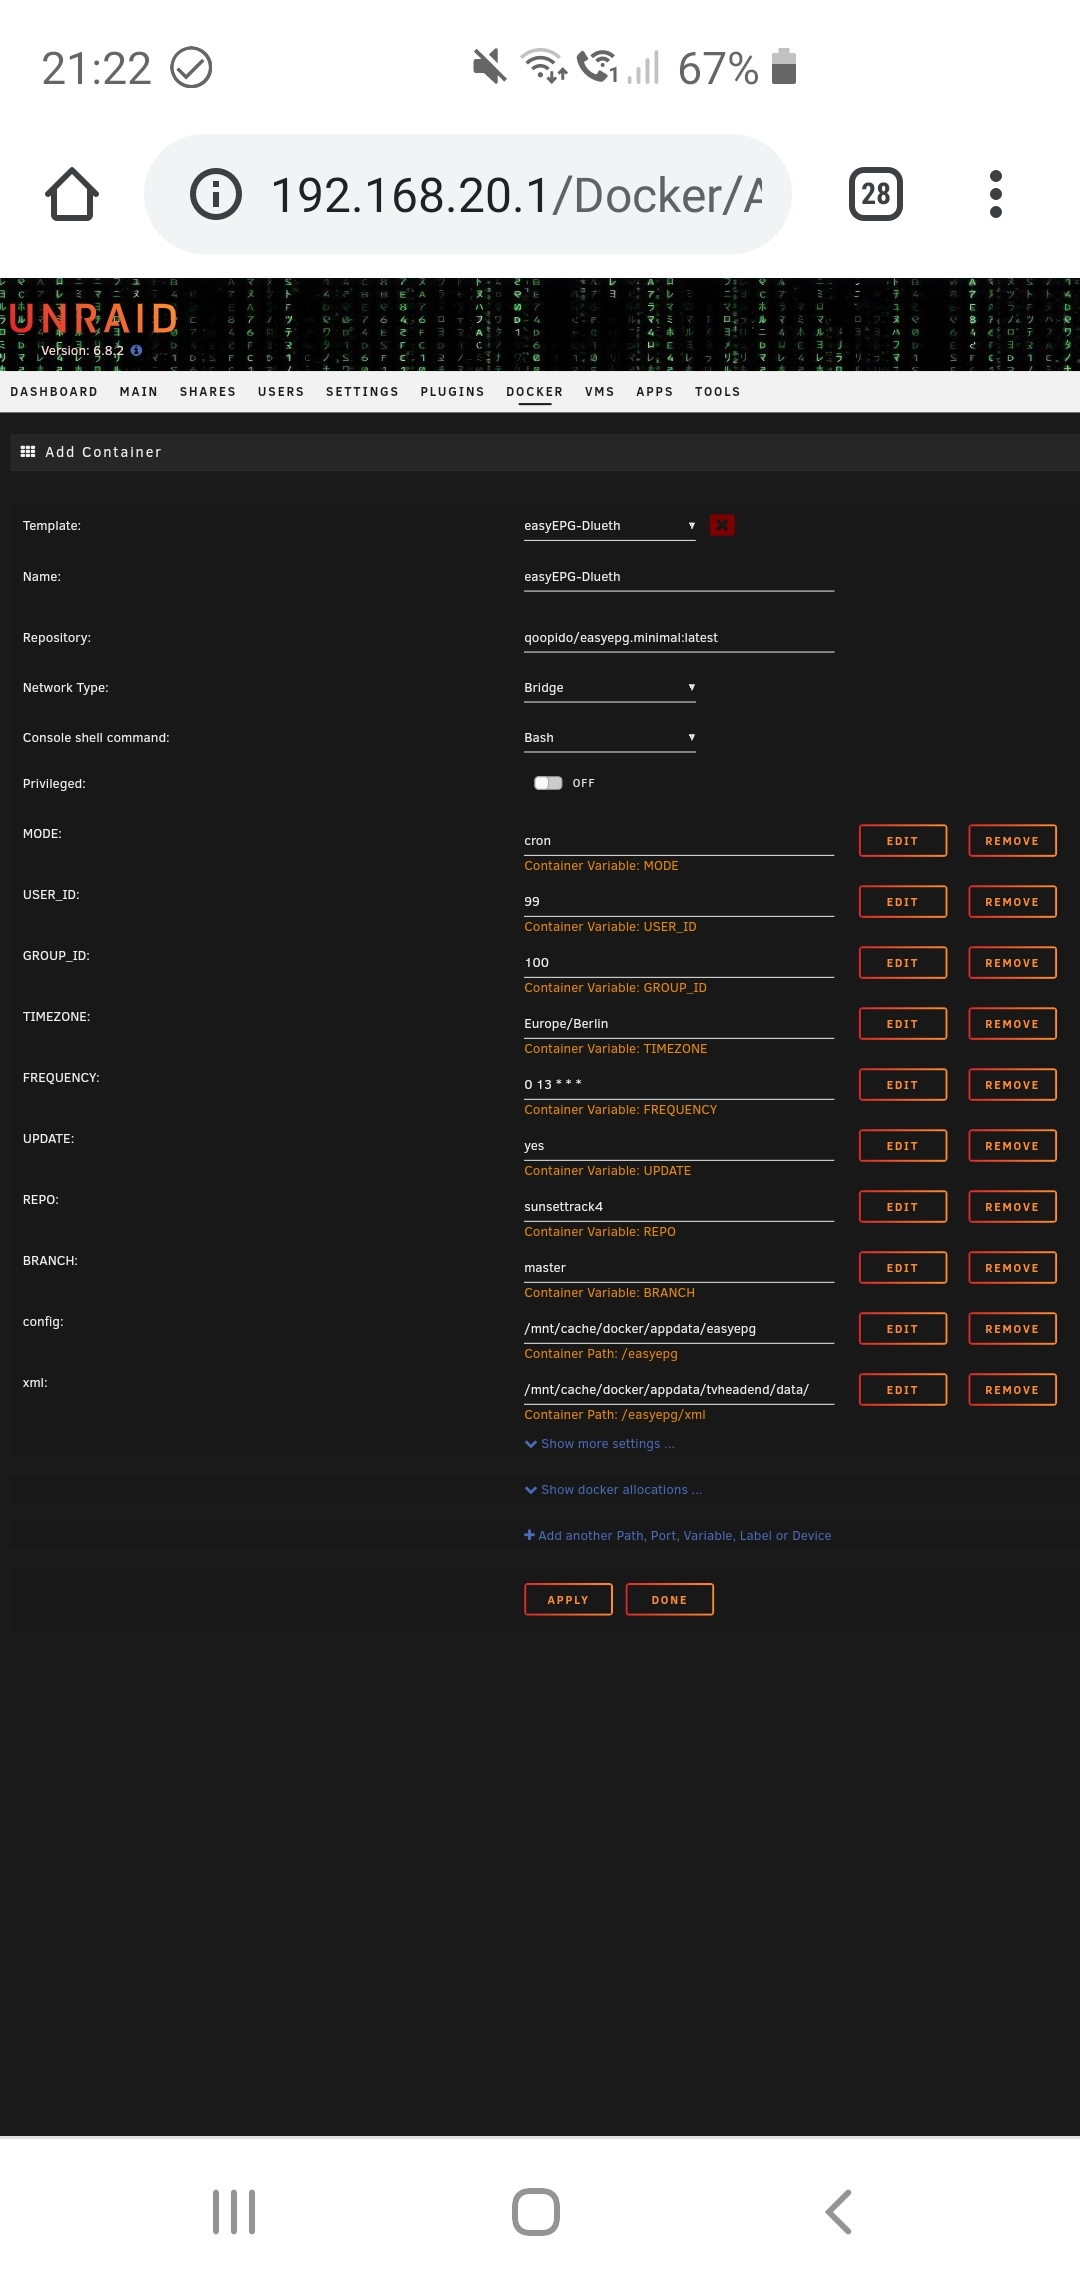Expand Show docker allocations
This screenshot has height=2280, width=1080.
(613, 1490)
